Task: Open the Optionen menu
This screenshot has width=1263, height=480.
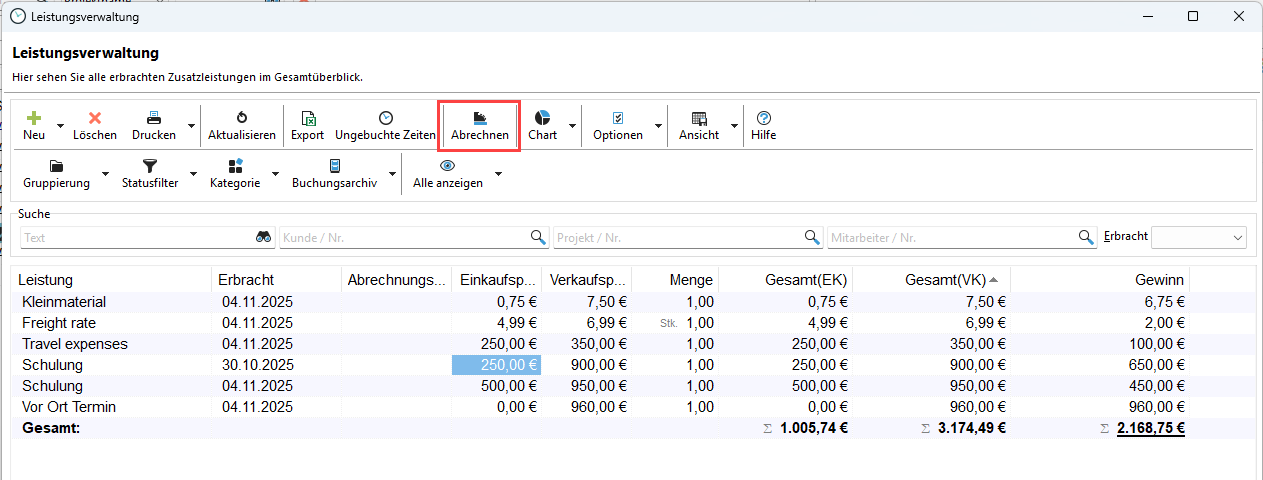Action: [617, 125]
